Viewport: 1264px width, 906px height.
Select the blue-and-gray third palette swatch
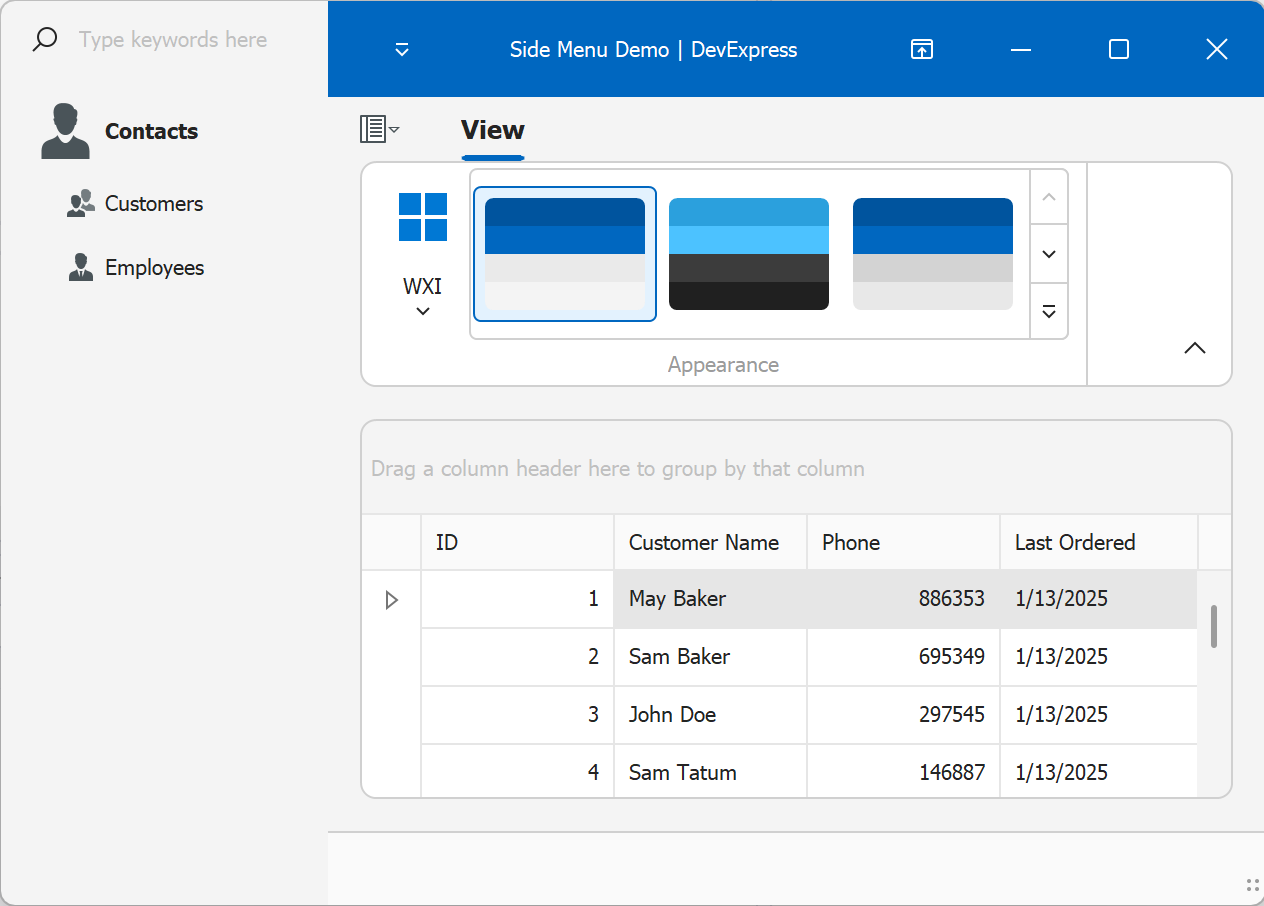click(933, 254)
